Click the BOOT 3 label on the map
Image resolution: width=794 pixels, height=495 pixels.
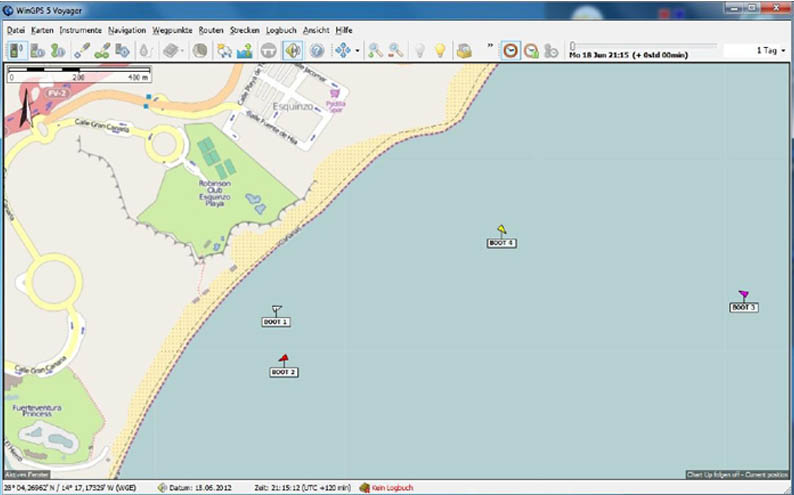743,308
